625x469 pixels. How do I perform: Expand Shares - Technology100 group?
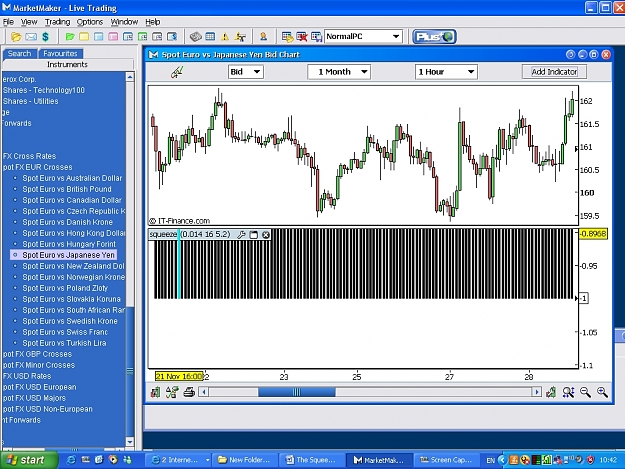click(x=43, y=90)
